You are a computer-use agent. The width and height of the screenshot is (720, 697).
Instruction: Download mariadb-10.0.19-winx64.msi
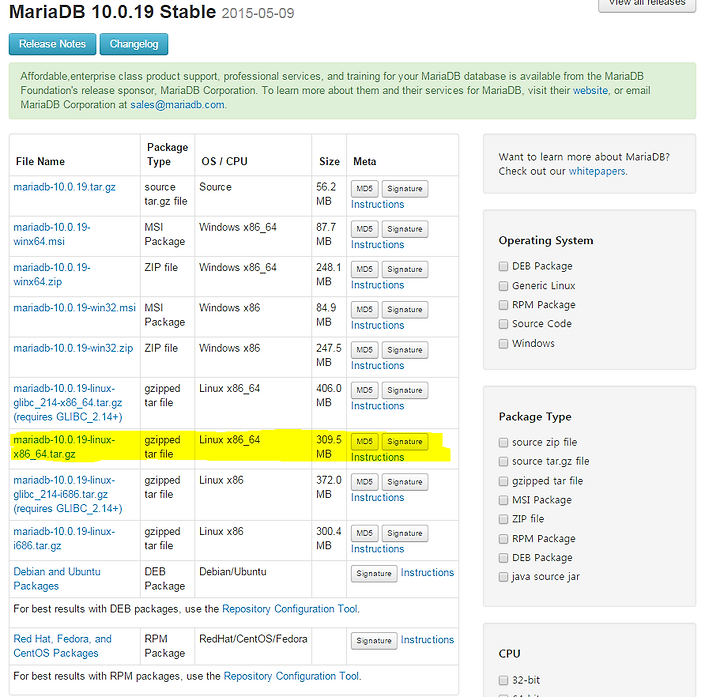[x=52, y=235]
